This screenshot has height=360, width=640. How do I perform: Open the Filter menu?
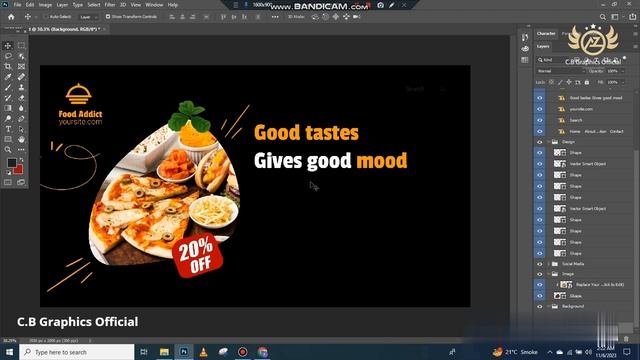110,5
